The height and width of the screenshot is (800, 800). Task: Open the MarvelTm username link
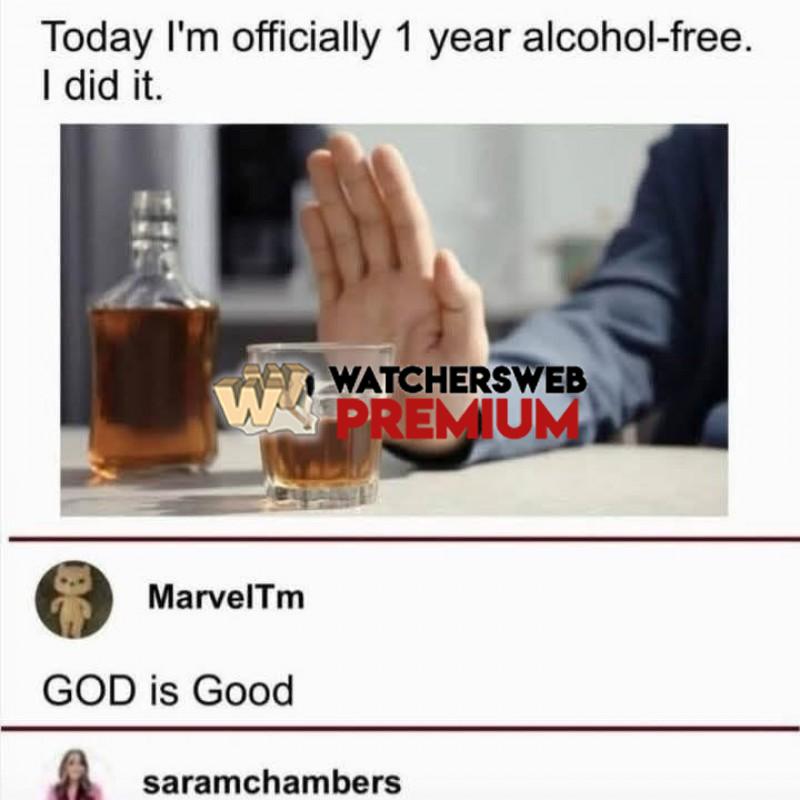[x=226, y=597]
